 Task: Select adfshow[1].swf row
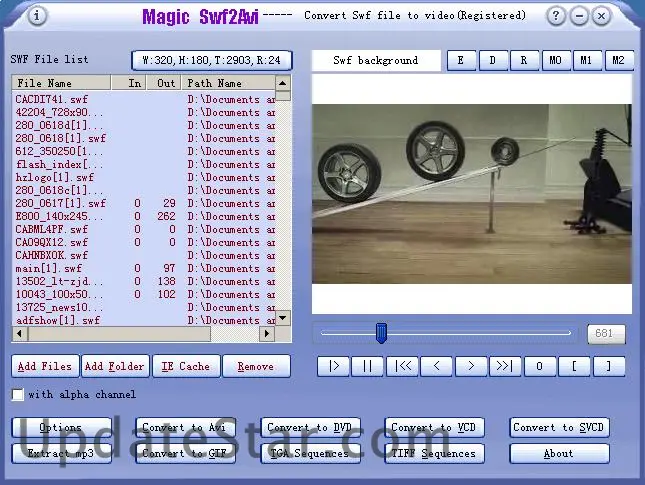[x=144, y=320]
